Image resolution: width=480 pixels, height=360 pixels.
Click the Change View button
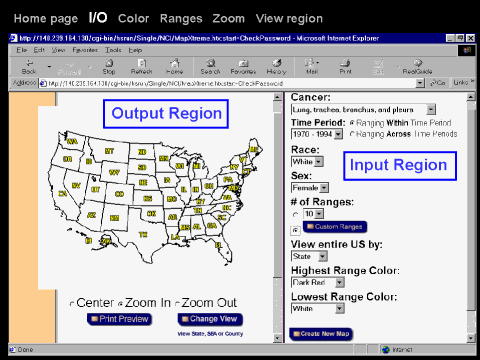point(210,319)
